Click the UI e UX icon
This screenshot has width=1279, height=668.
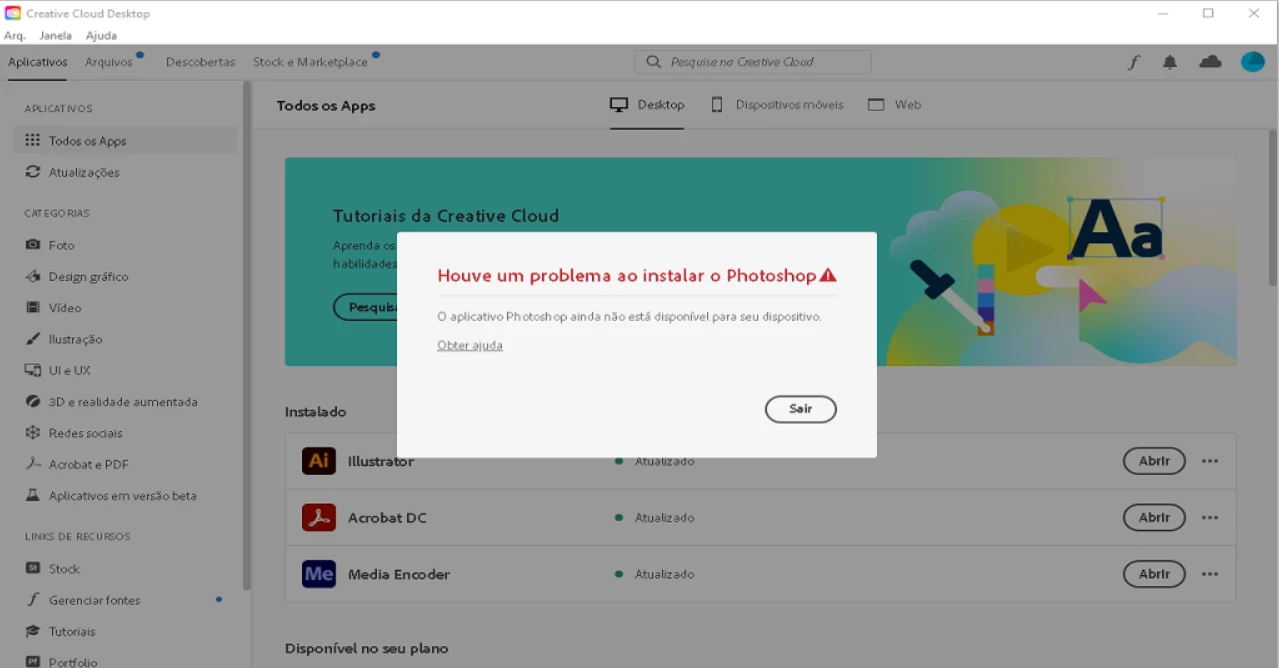[33, 370]
